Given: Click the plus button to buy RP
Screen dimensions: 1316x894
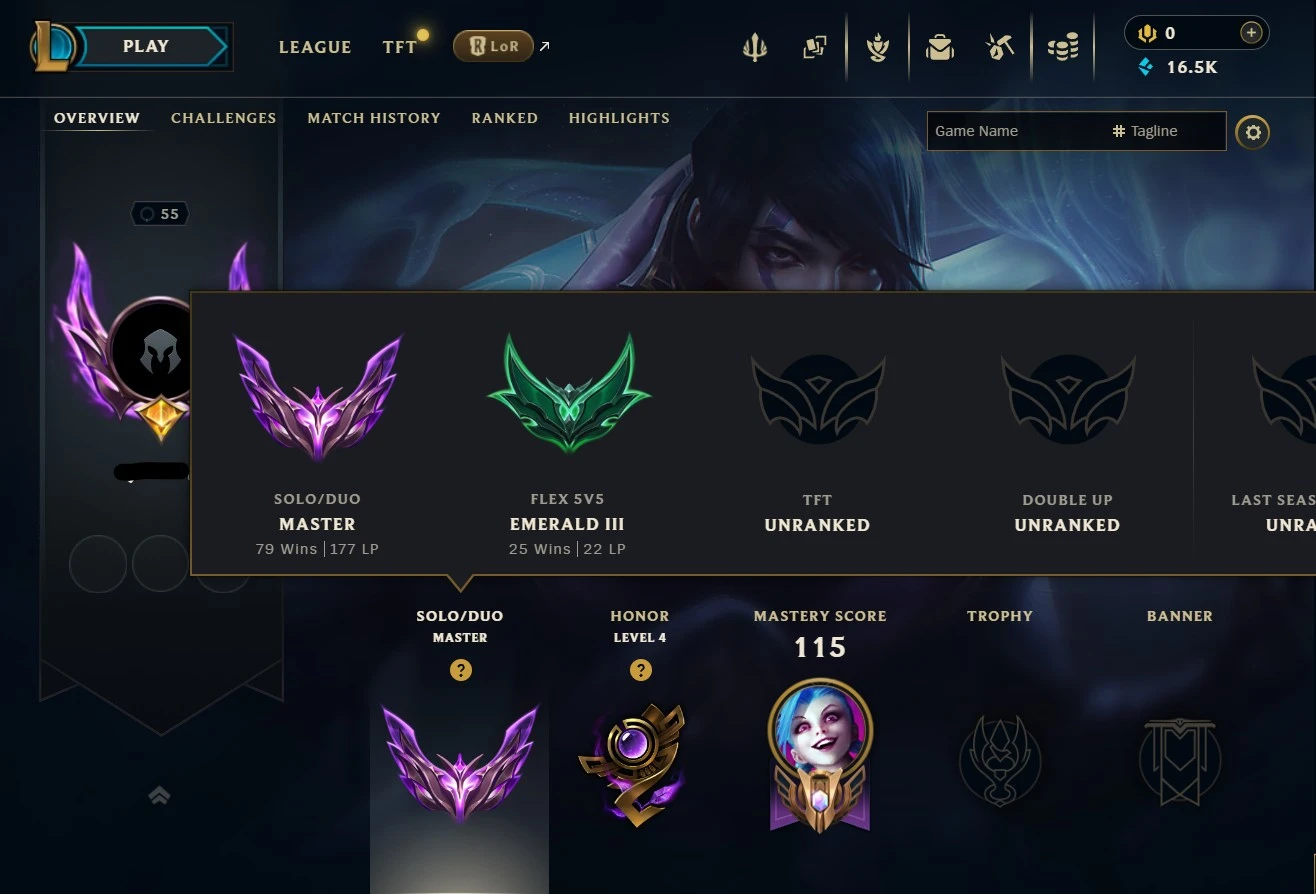Looking at the screenshot, I should tap(1251, 33).
